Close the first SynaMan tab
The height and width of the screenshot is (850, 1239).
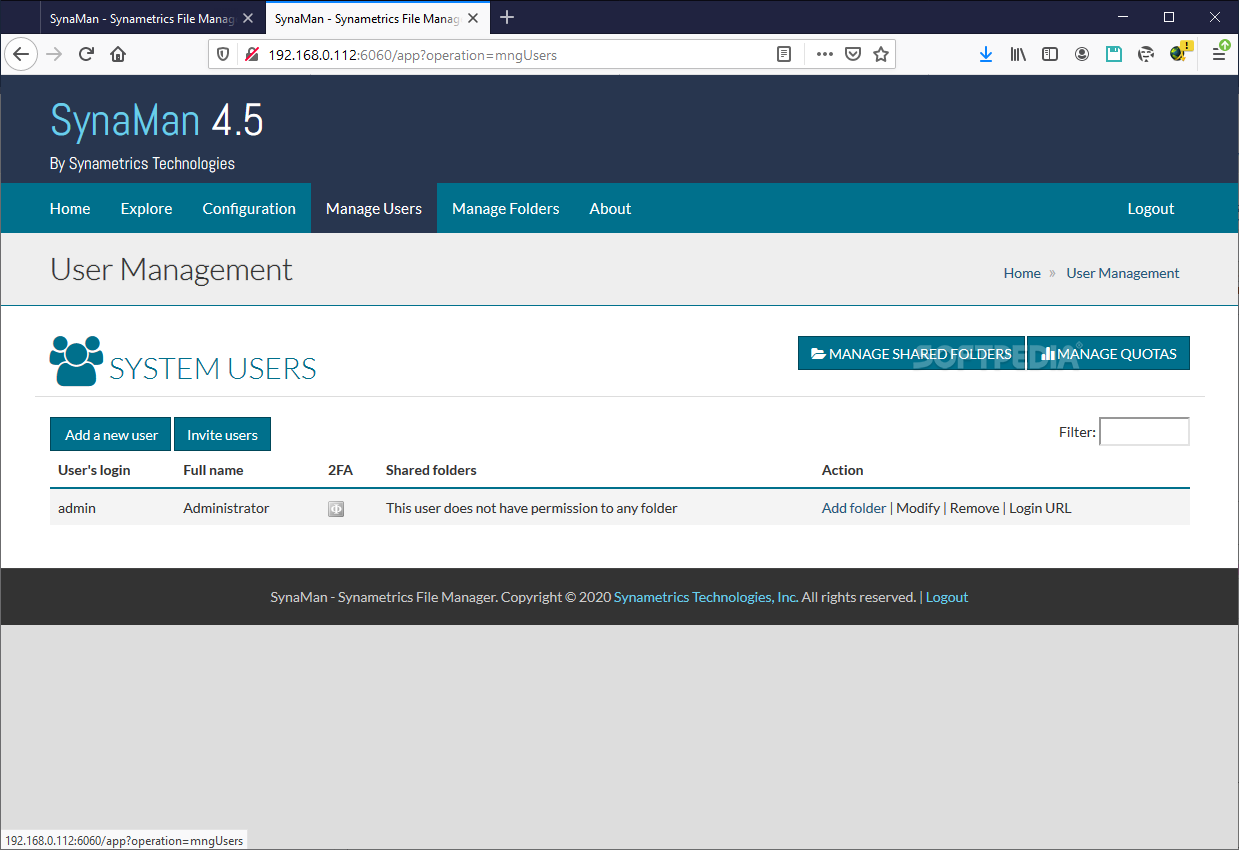[x=248, y=18]
